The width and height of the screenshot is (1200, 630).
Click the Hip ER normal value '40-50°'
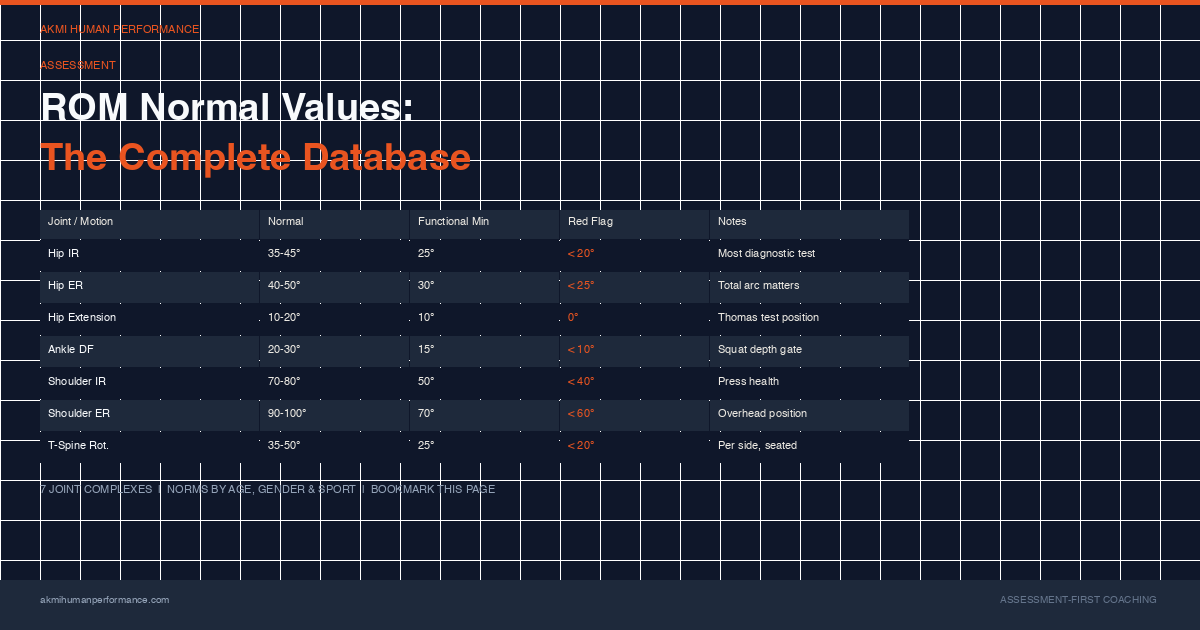(x=284, y=286)
